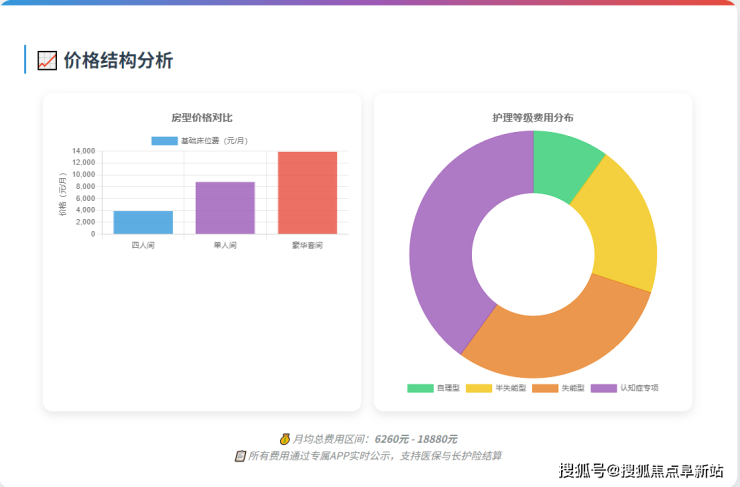The width and height of the screenshot is (740, 487).
Task: Open the 搜狐号 watermark link
Action: pyautogui.click(x=640, y=471)
